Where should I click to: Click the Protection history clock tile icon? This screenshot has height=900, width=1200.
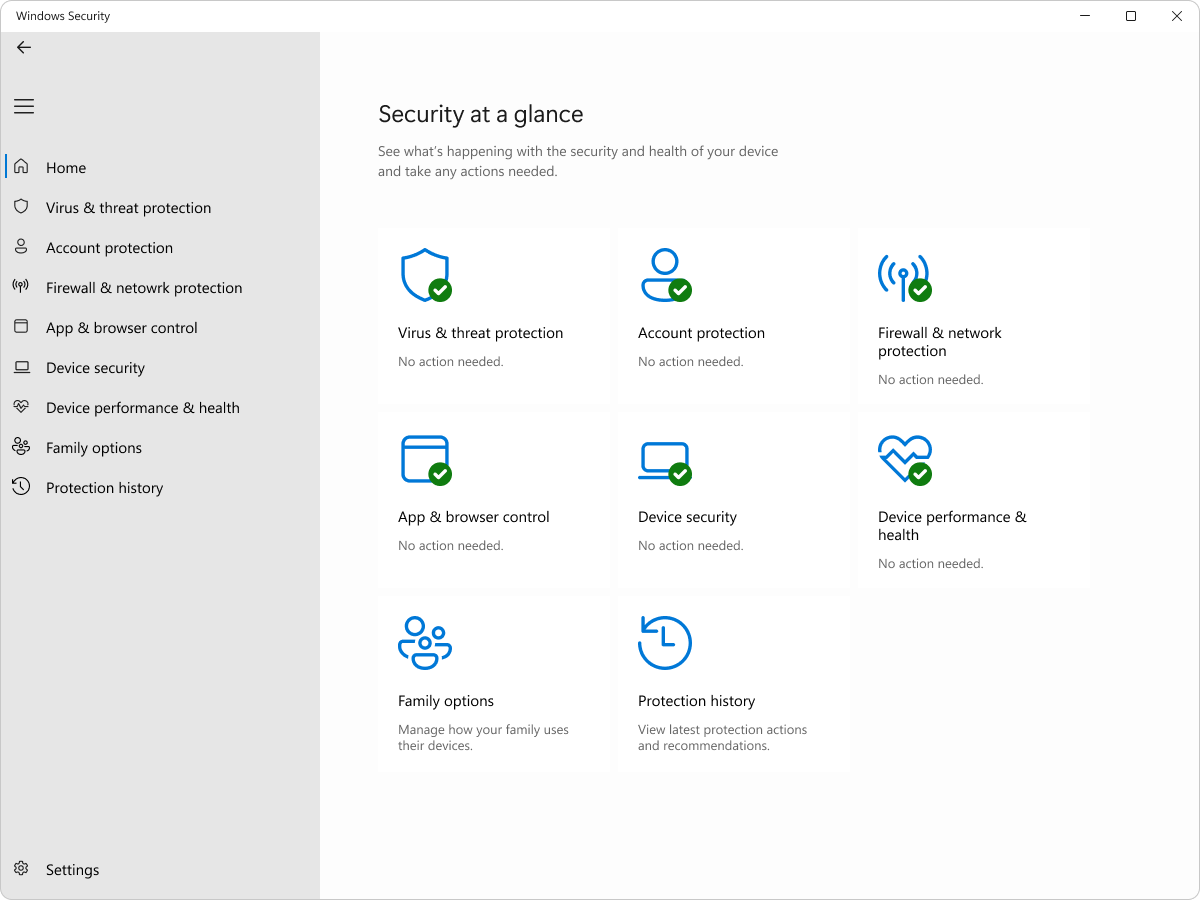(664, 643)
